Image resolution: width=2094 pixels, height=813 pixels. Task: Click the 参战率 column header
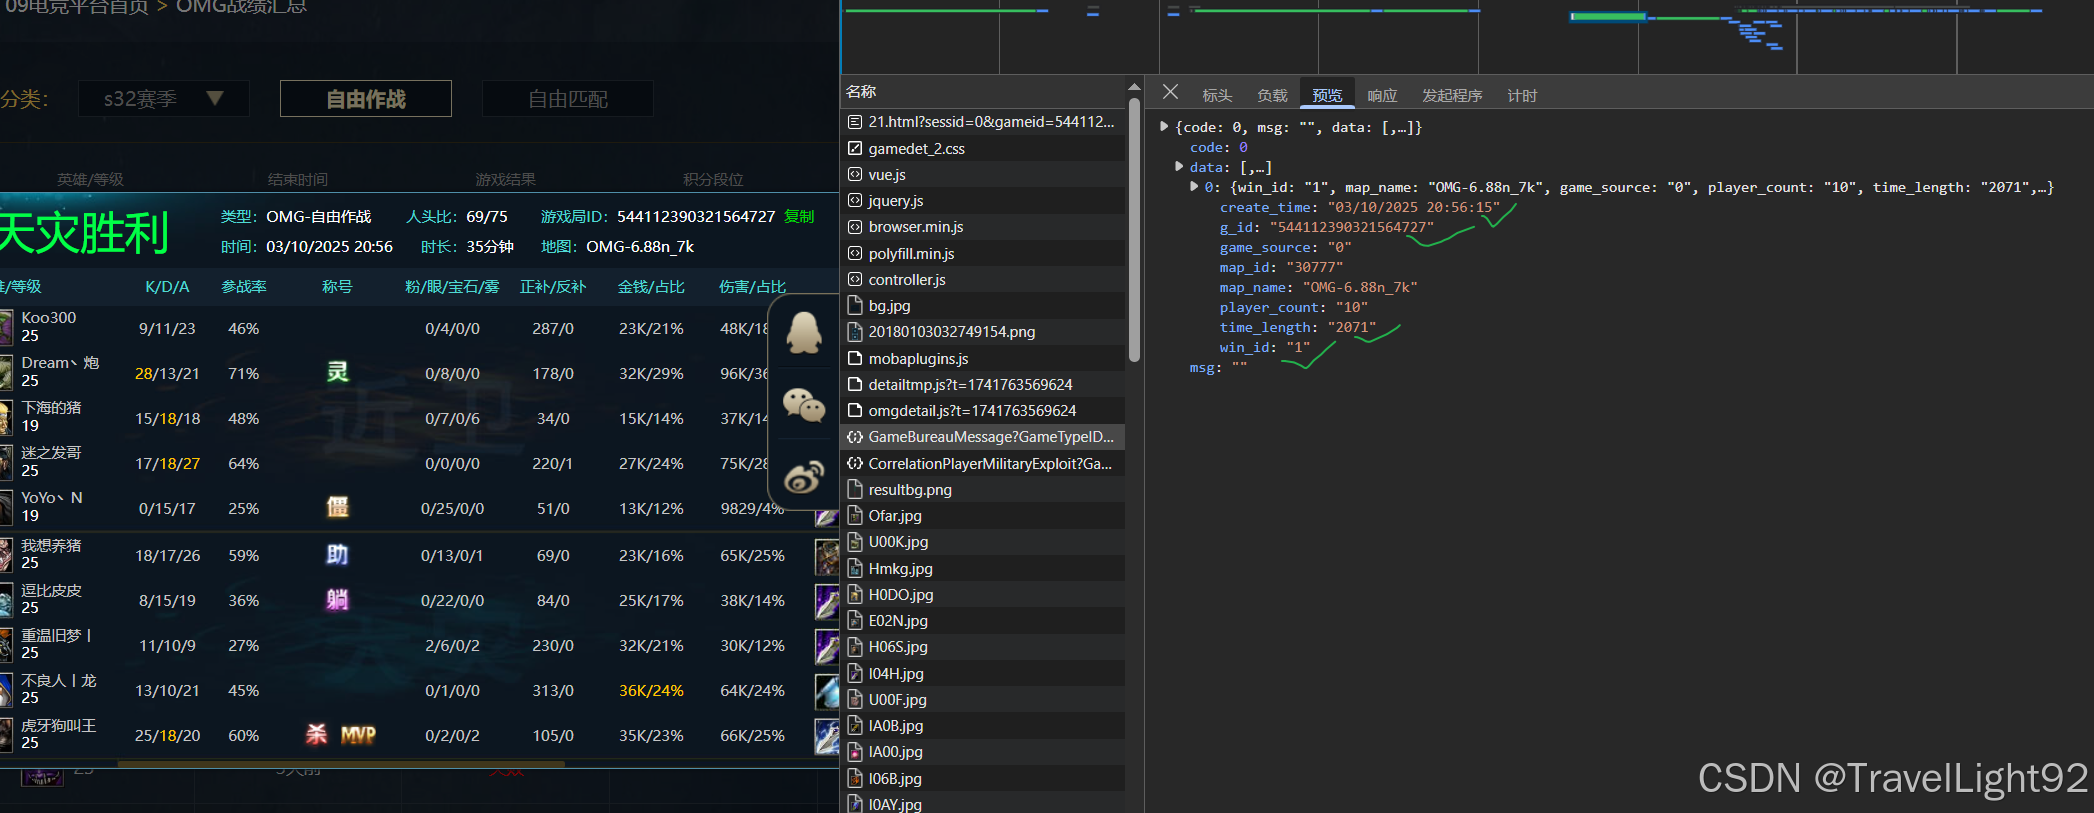(244, 287)
